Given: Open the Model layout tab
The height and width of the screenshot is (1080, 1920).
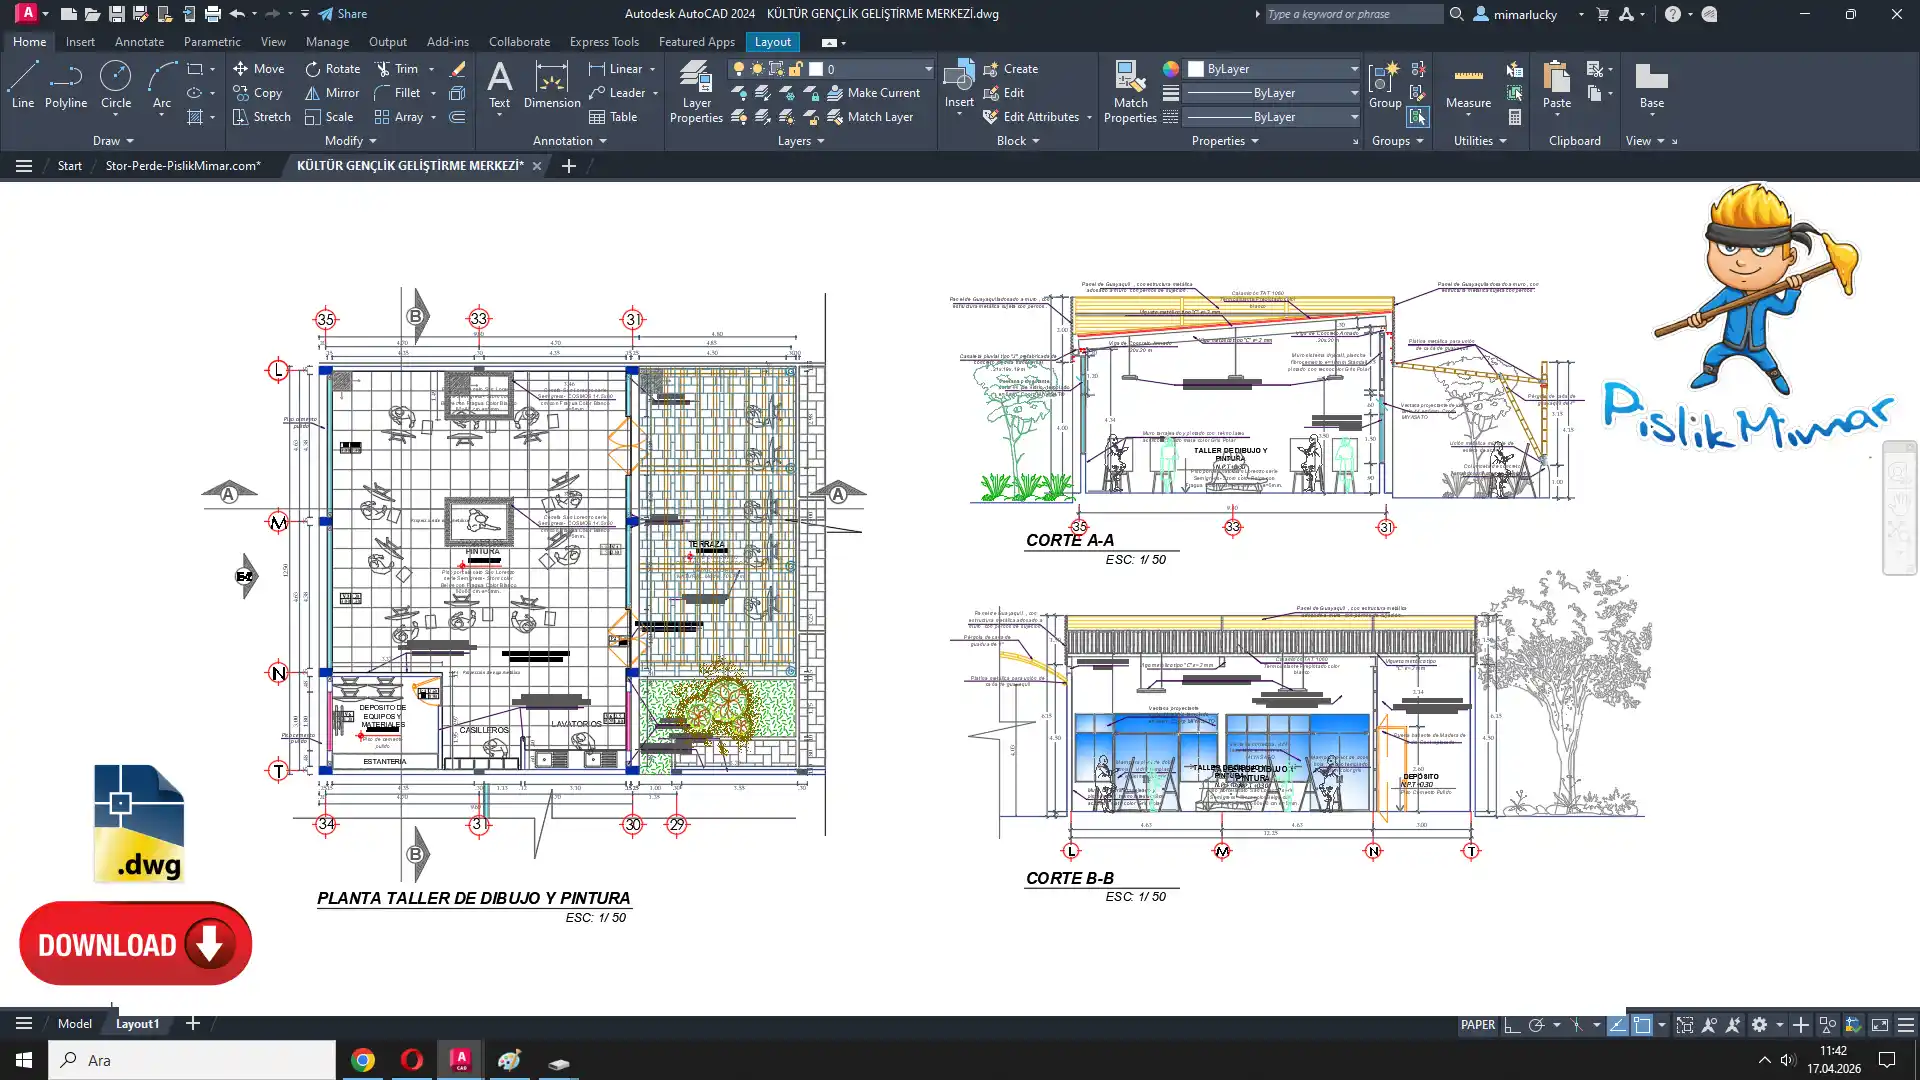Looking at the screenshot, I should coord(75,1024).
